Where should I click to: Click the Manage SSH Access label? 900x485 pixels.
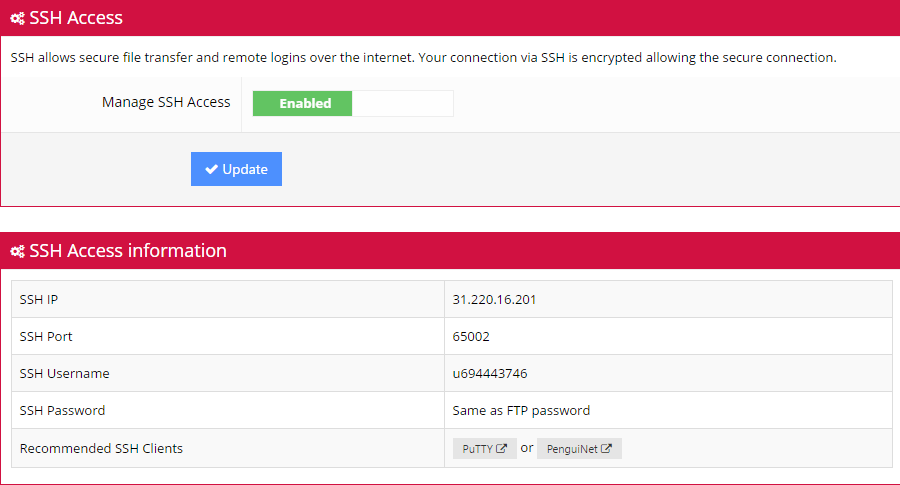(166, 102)
